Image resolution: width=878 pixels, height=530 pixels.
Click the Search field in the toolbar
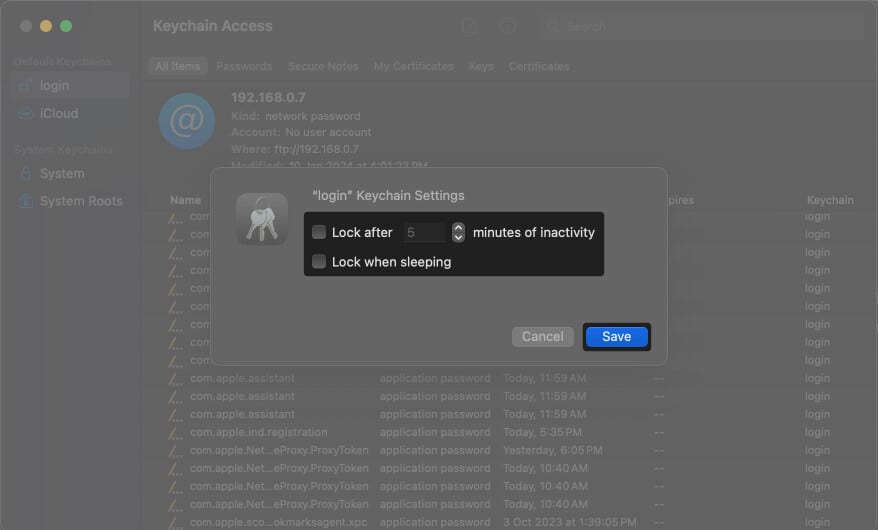[x=703, y=26]
